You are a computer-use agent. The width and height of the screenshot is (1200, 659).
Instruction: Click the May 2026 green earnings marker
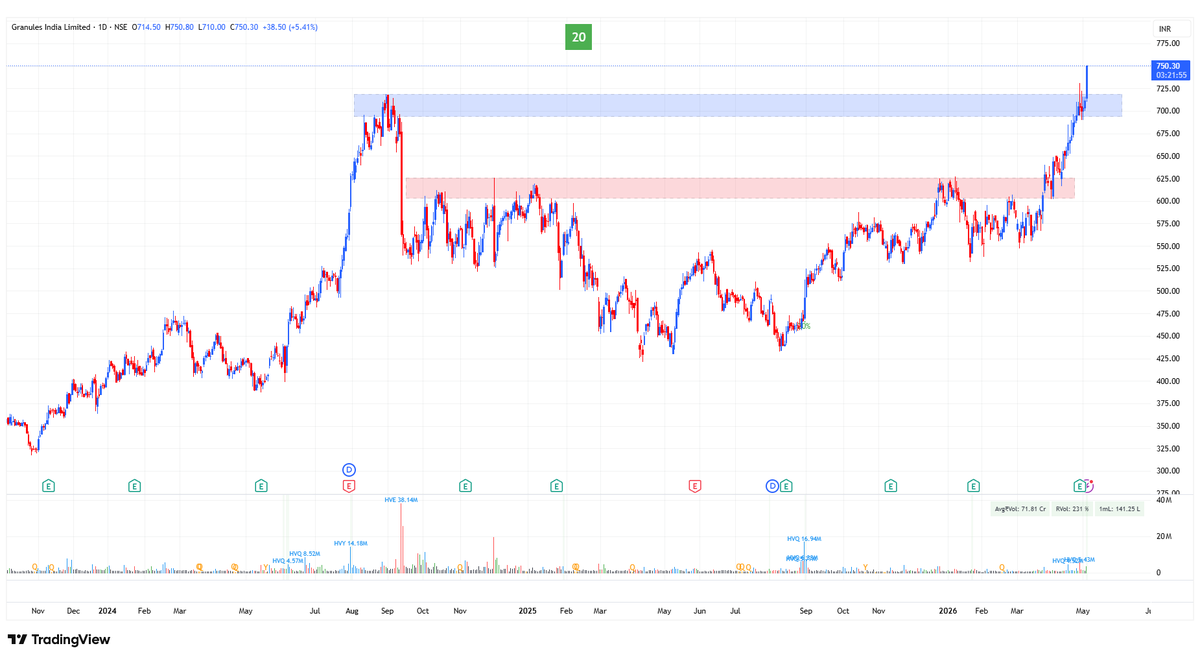pyautogui.click(x=1080, y=486)
